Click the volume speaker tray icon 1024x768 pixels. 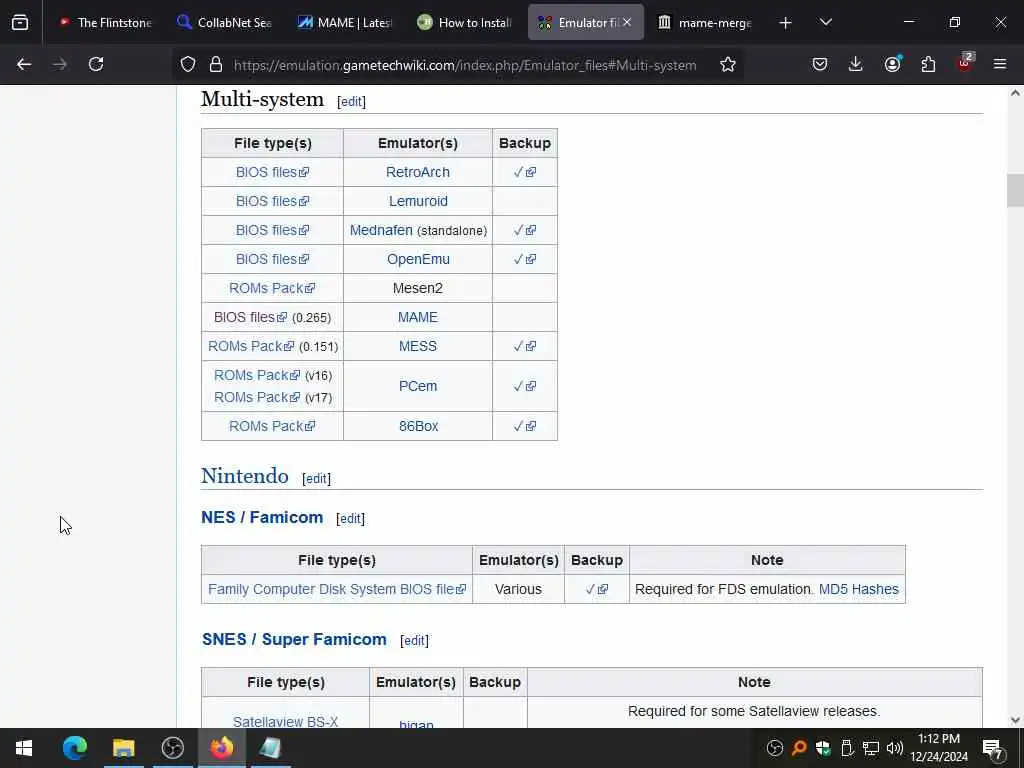895,748
